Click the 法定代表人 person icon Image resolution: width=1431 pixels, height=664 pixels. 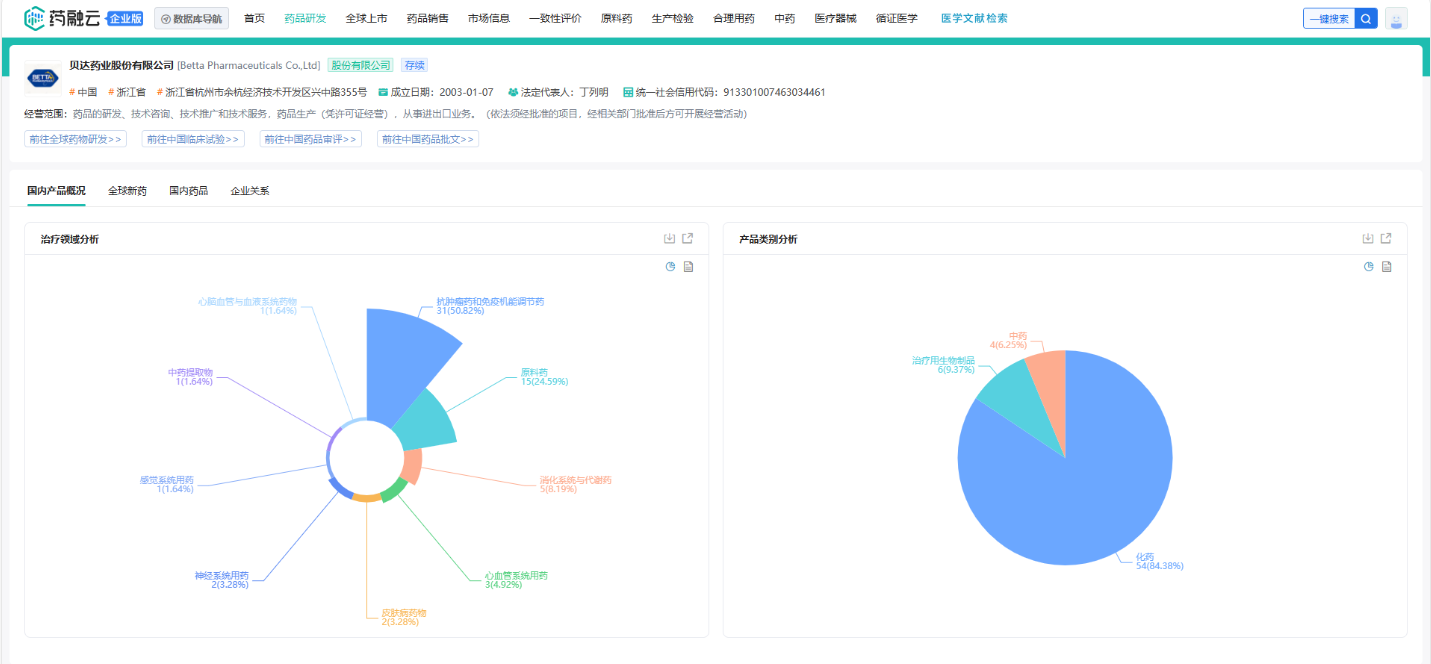513,92
